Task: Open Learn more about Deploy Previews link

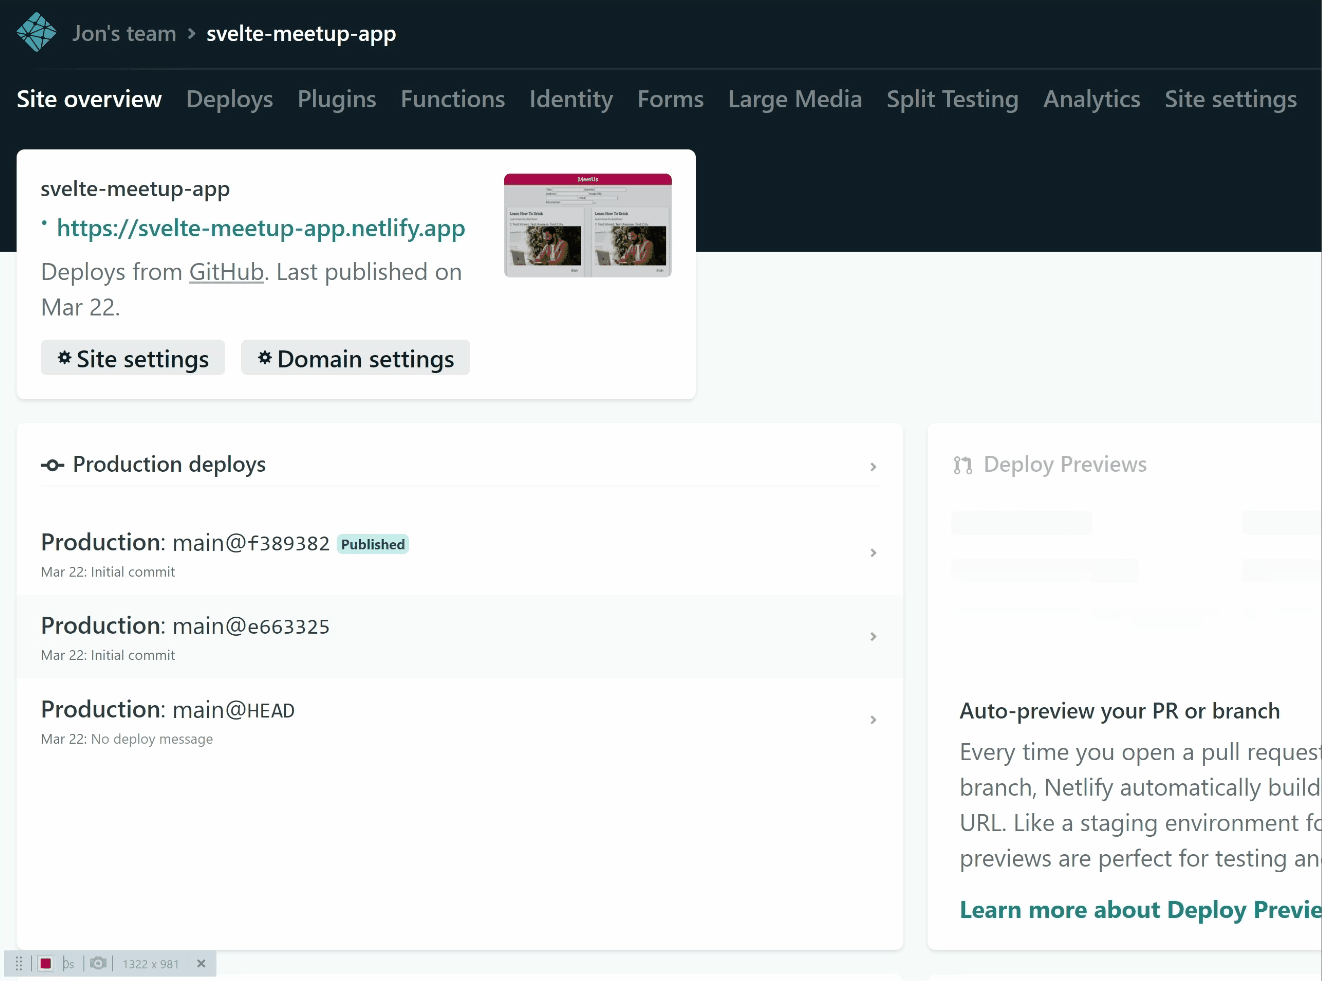Action: pyautogui.click(x=1141, y=910)
